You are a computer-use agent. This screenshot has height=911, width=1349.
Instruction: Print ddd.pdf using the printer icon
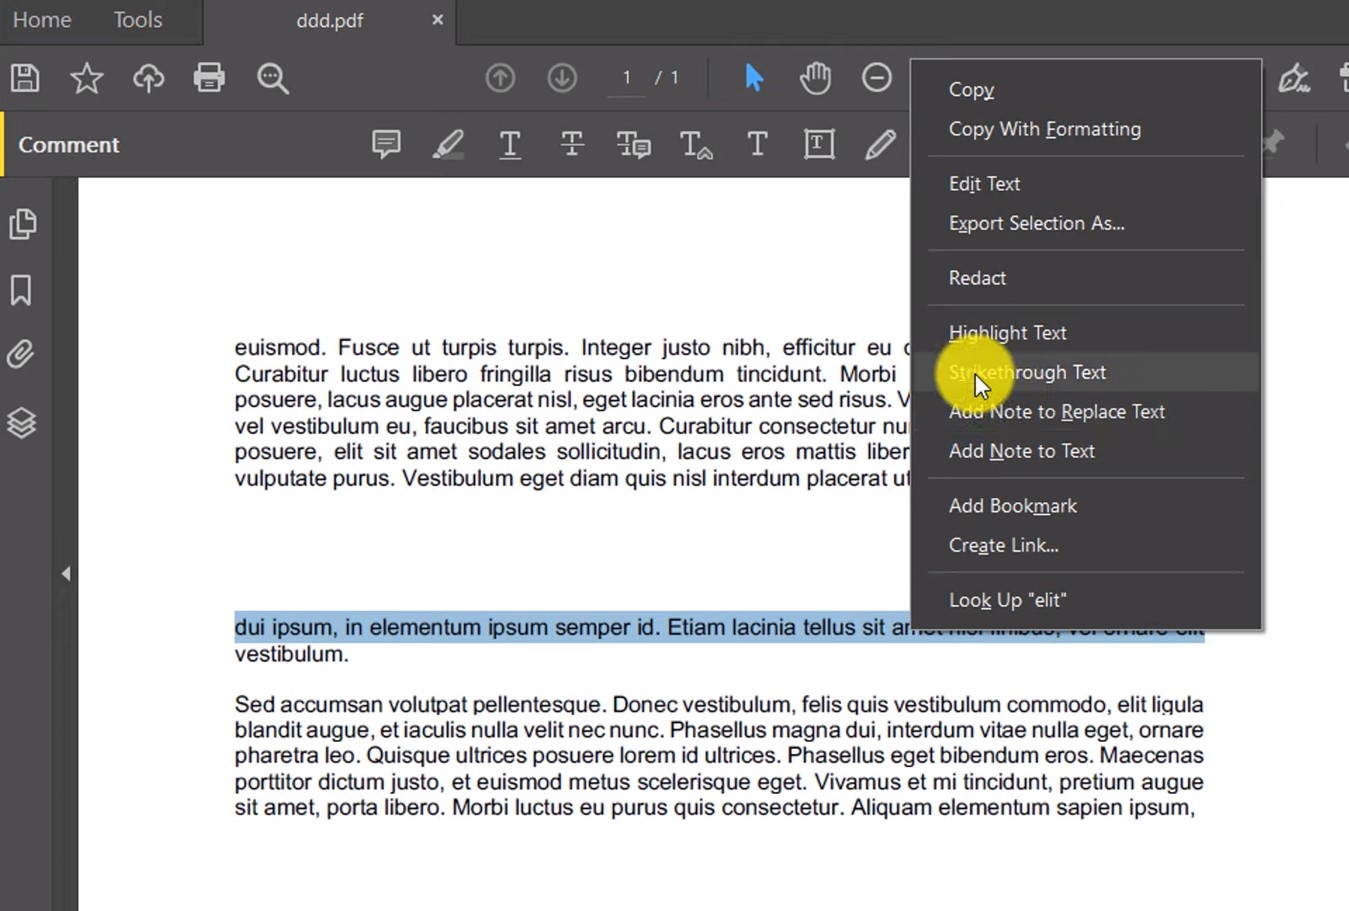coord(209,77)
